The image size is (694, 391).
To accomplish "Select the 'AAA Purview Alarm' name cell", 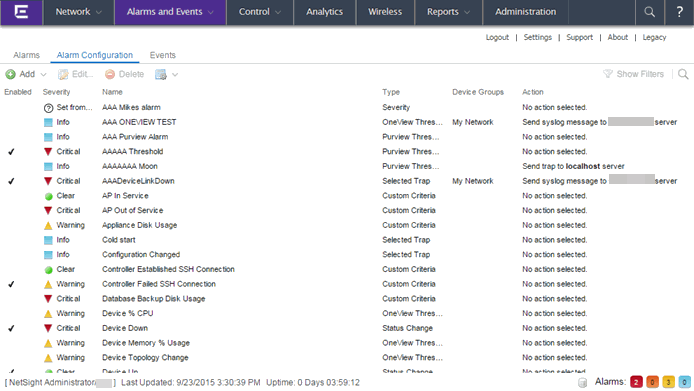I will 135,137.
